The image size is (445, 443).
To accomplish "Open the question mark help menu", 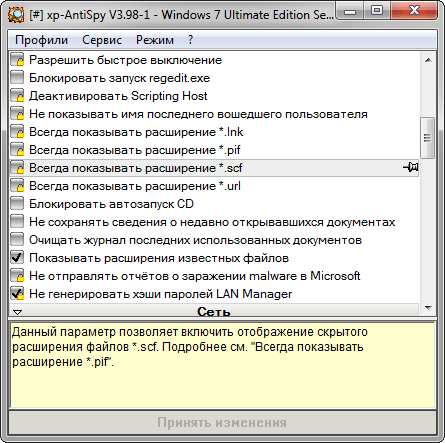I will pyautogui.click(x=190, y=40).
